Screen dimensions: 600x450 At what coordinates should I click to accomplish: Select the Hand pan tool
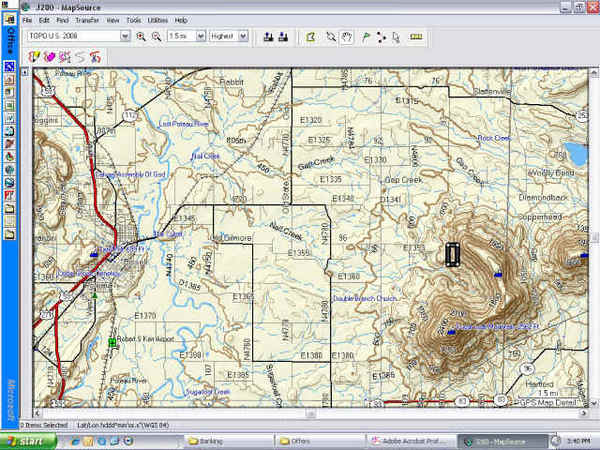[x=347, y=37]
